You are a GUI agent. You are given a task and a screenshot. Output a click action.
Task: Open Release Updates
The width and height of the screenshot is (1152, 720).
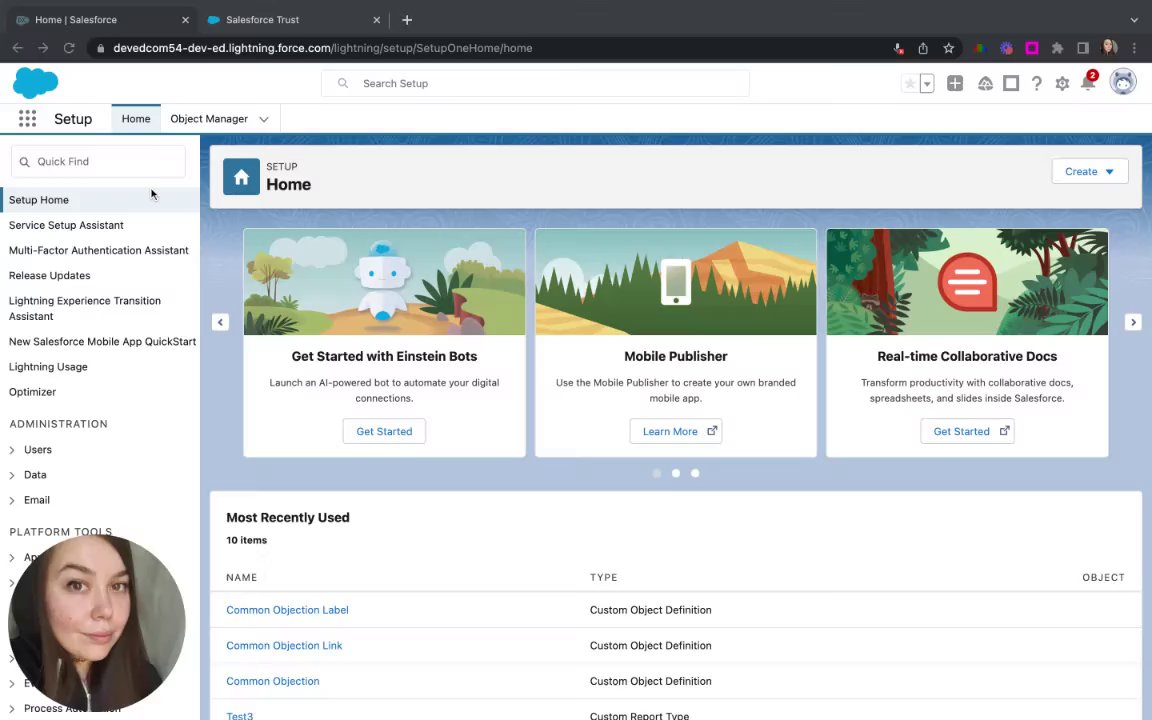pyautogui.click(x=49, y=276)
